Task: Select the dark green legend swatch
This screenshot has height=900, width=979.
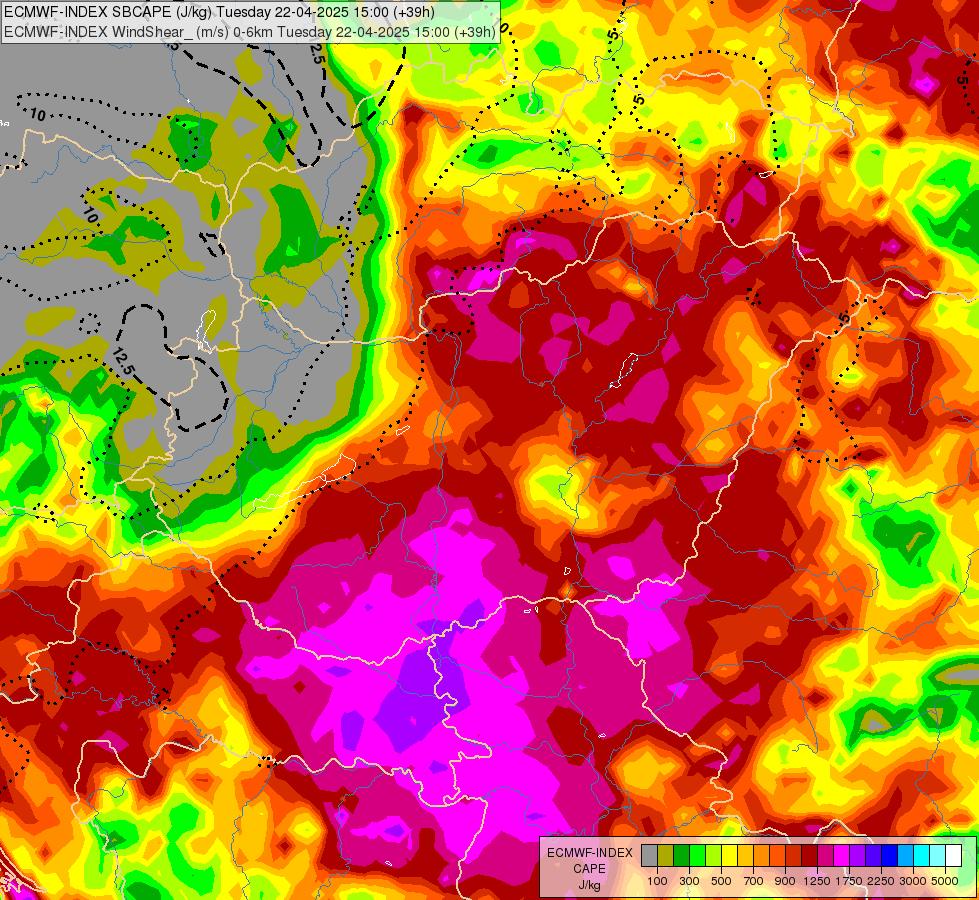Action: pyautogui.click(x=682, y=855)
